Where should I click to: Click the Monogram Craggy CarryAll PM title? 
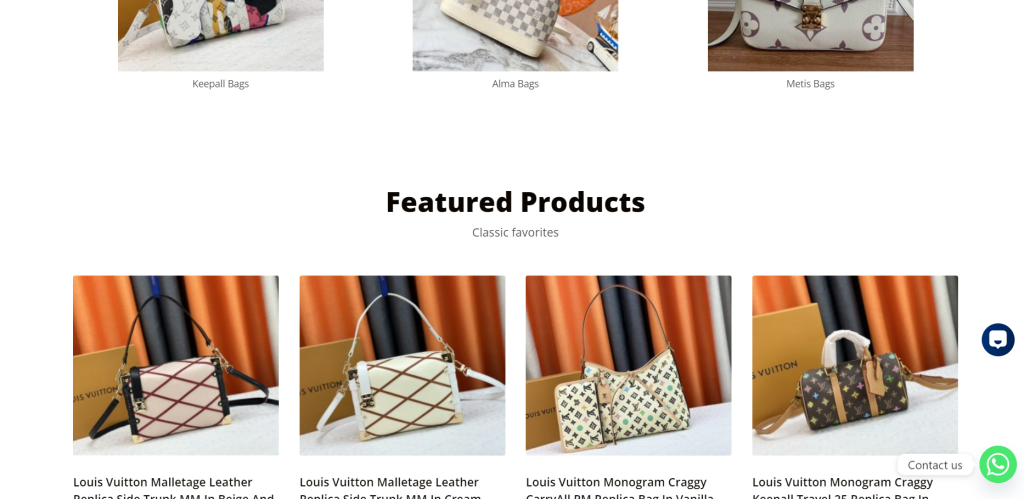(620, 489)
